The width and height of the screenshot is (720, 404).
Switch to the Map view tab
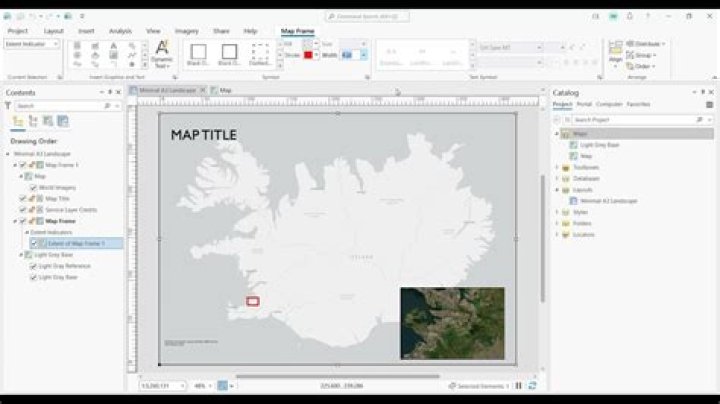[225, 90]
